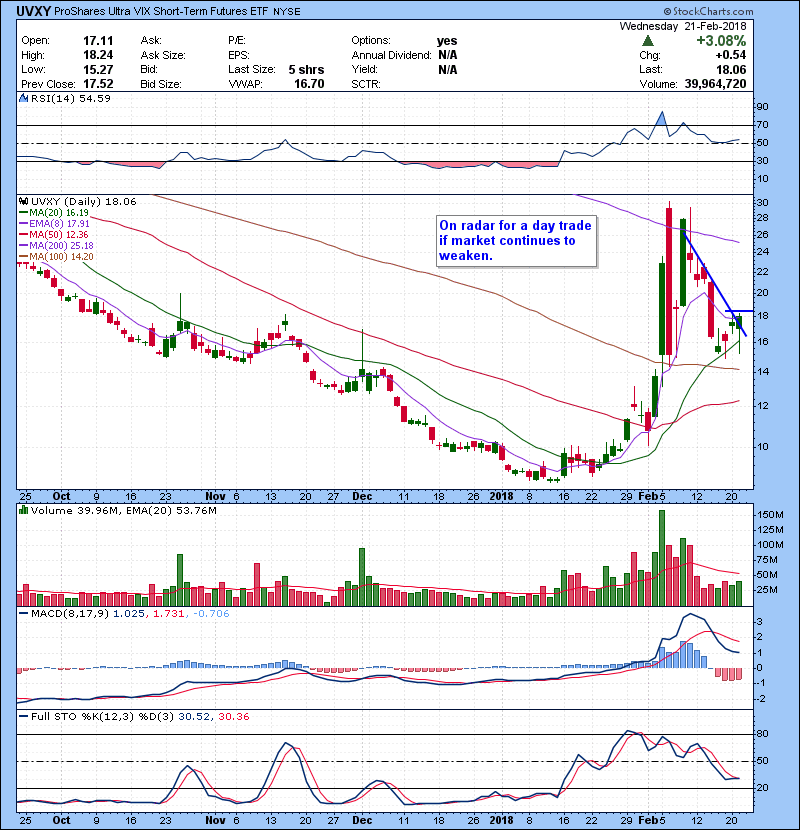
Task: Click the Volume value 39,964,720
Action: pos(715,84)
